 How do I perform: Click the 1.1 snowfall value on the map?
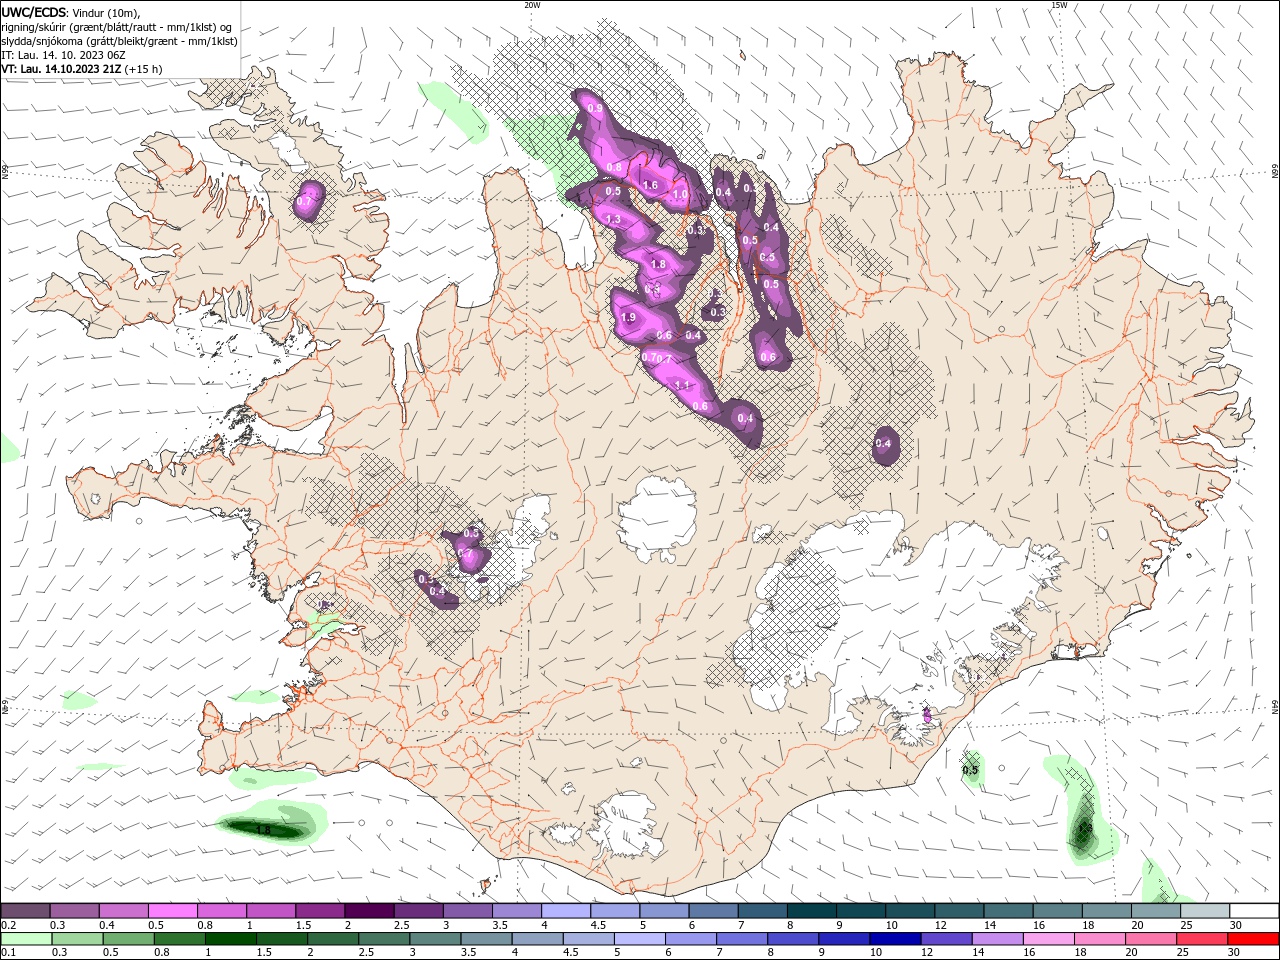click(683, 385)
